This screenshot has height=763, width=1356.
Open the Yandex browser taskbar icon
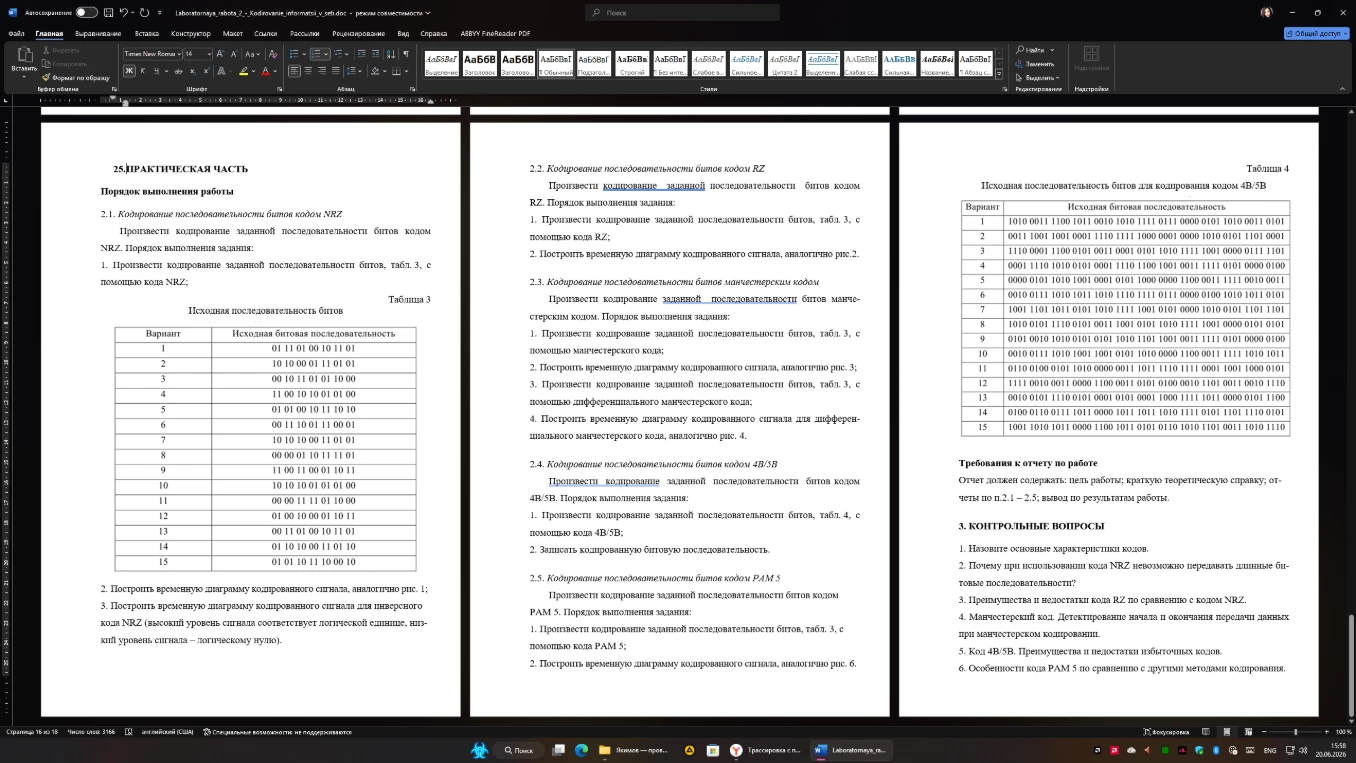[736, 750]
